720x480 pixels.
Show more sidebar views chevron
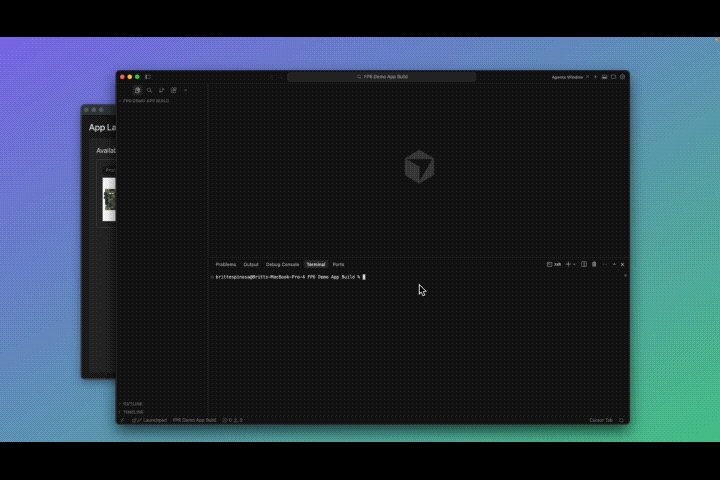coord(186,90)
